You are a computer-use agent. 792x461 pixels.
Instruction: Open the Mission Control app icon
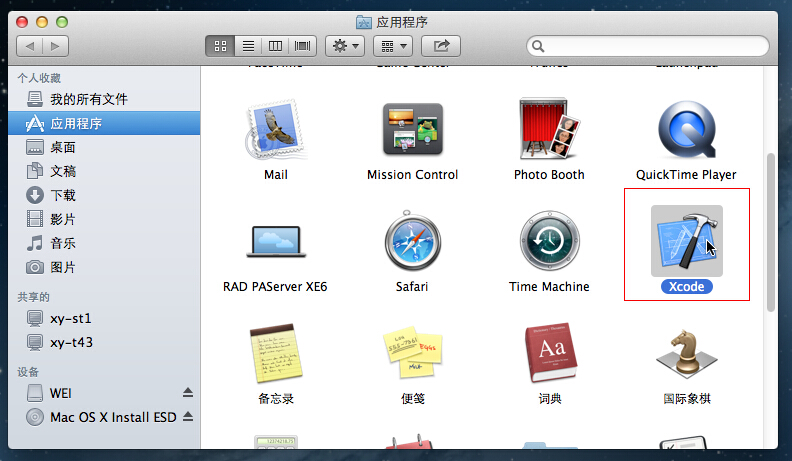click(413, 129)
